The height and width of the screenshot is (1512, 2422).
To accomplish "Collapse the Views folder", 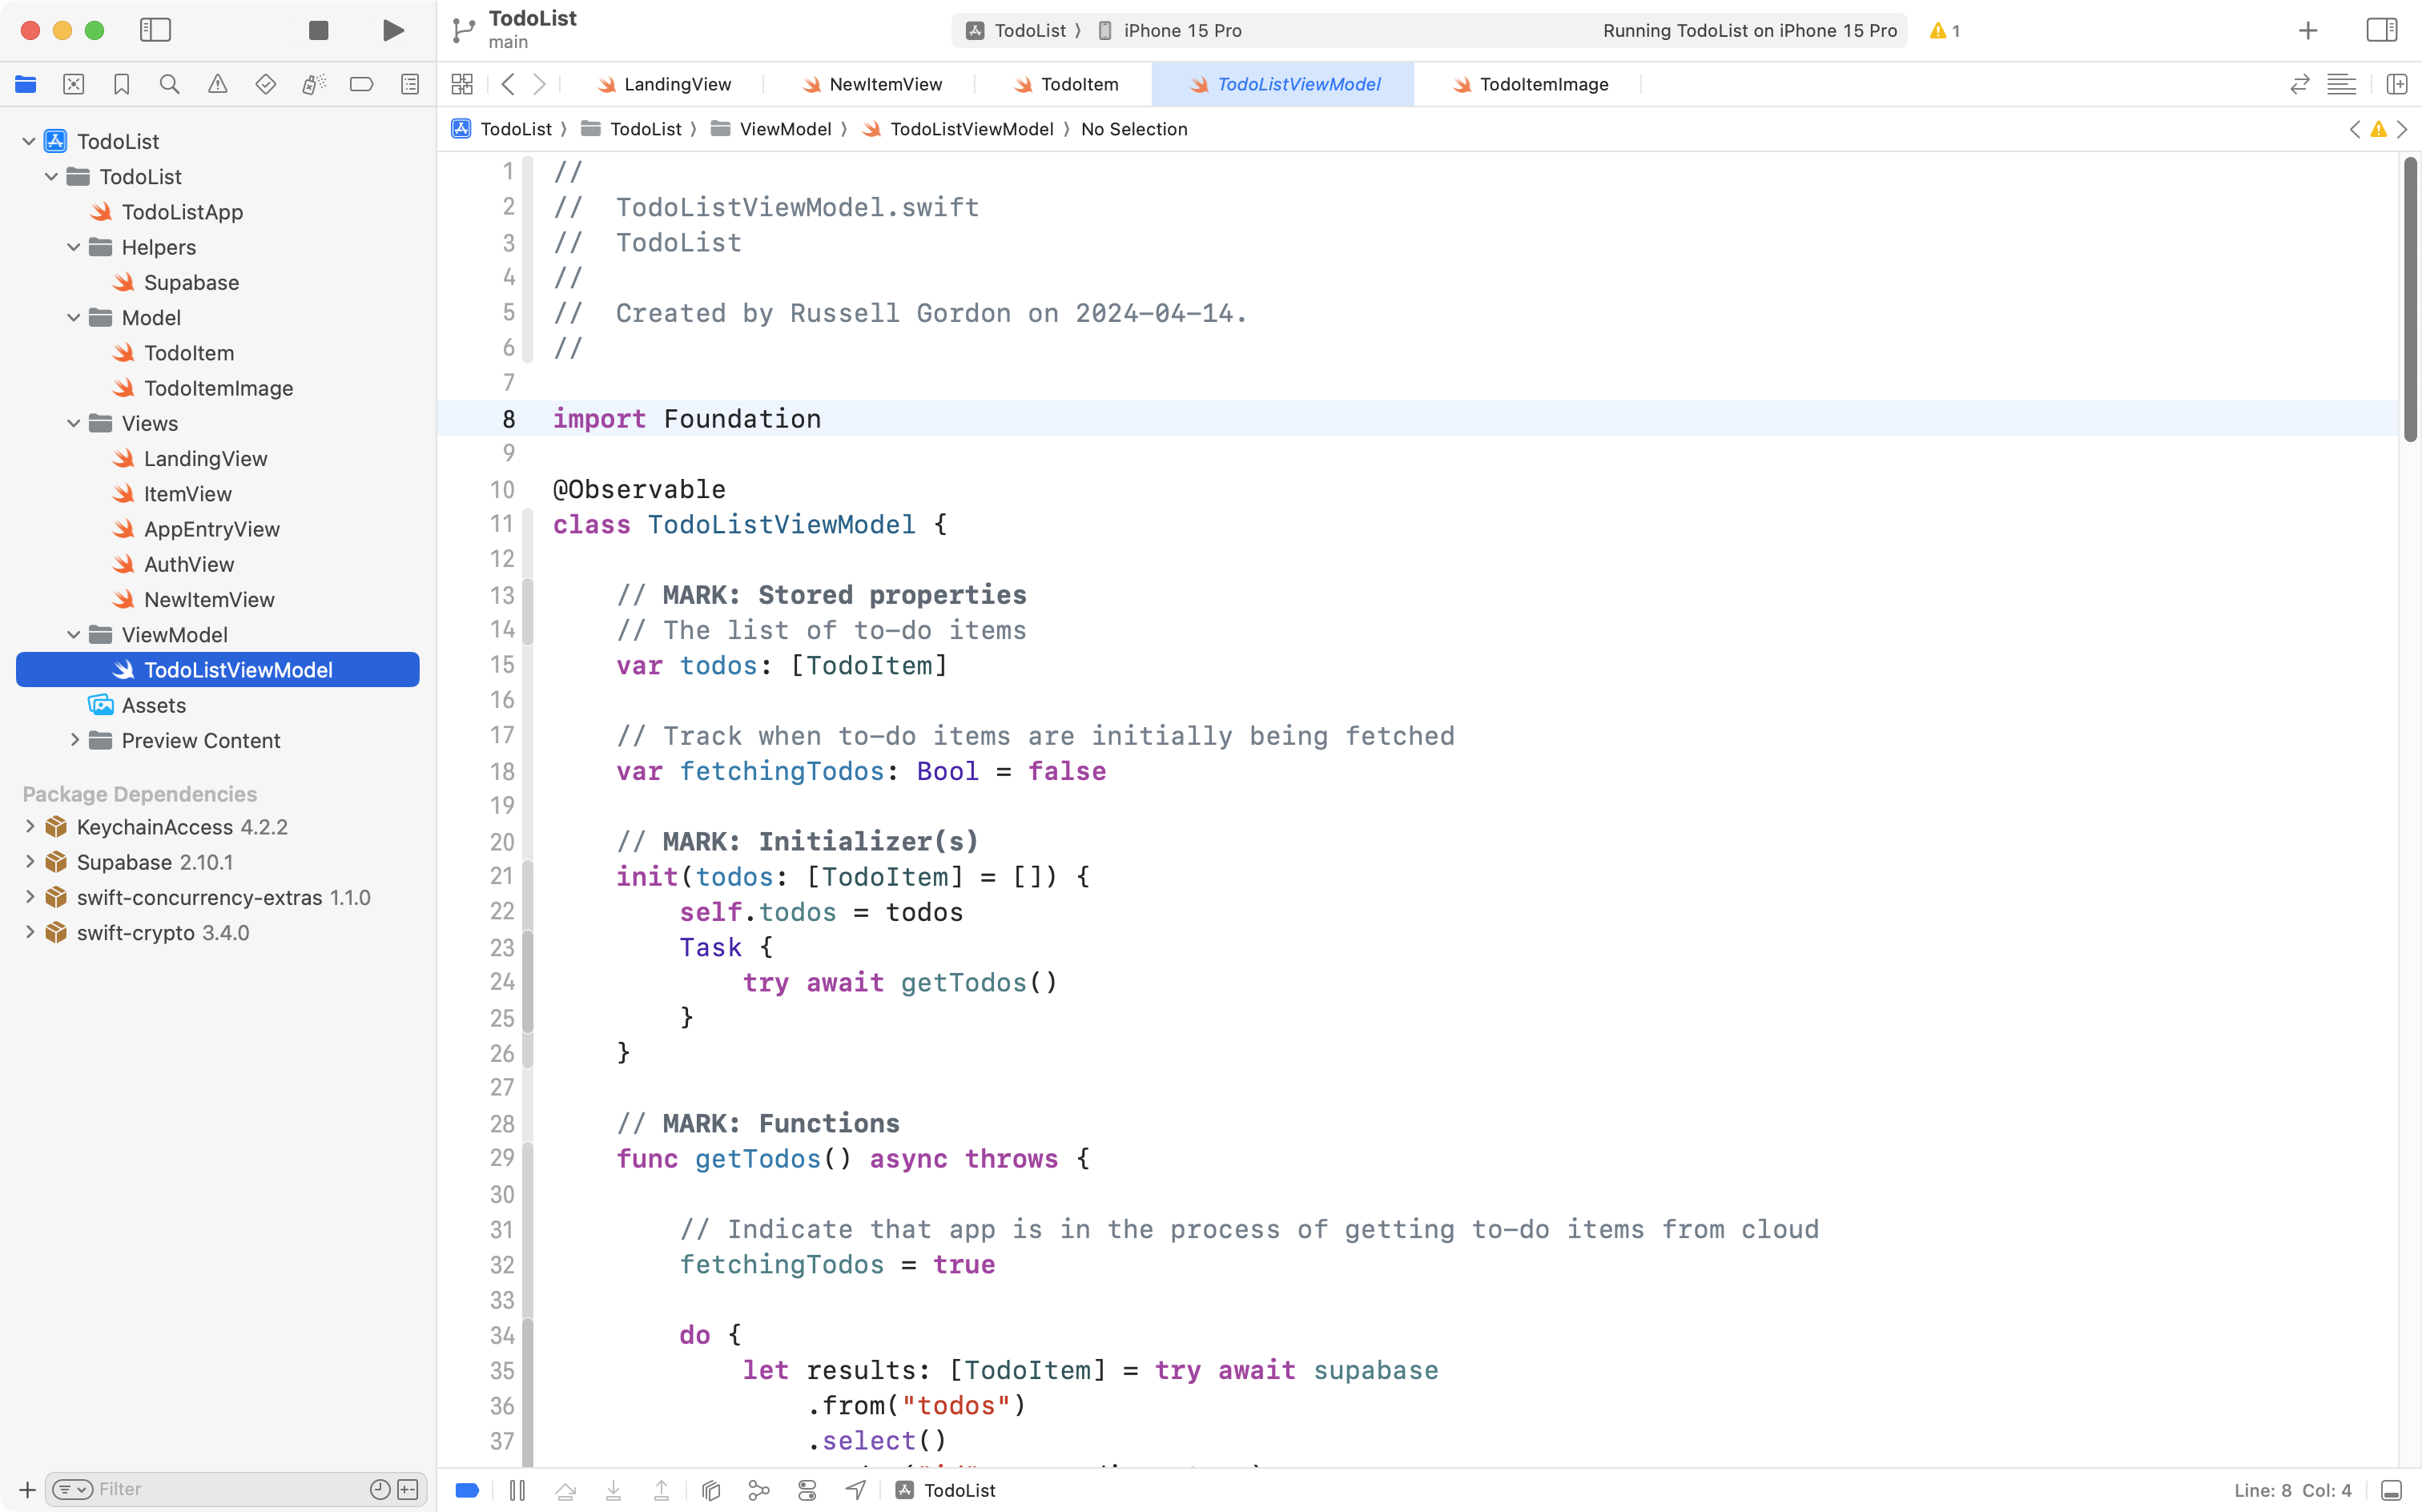I will tap(72, 423).
